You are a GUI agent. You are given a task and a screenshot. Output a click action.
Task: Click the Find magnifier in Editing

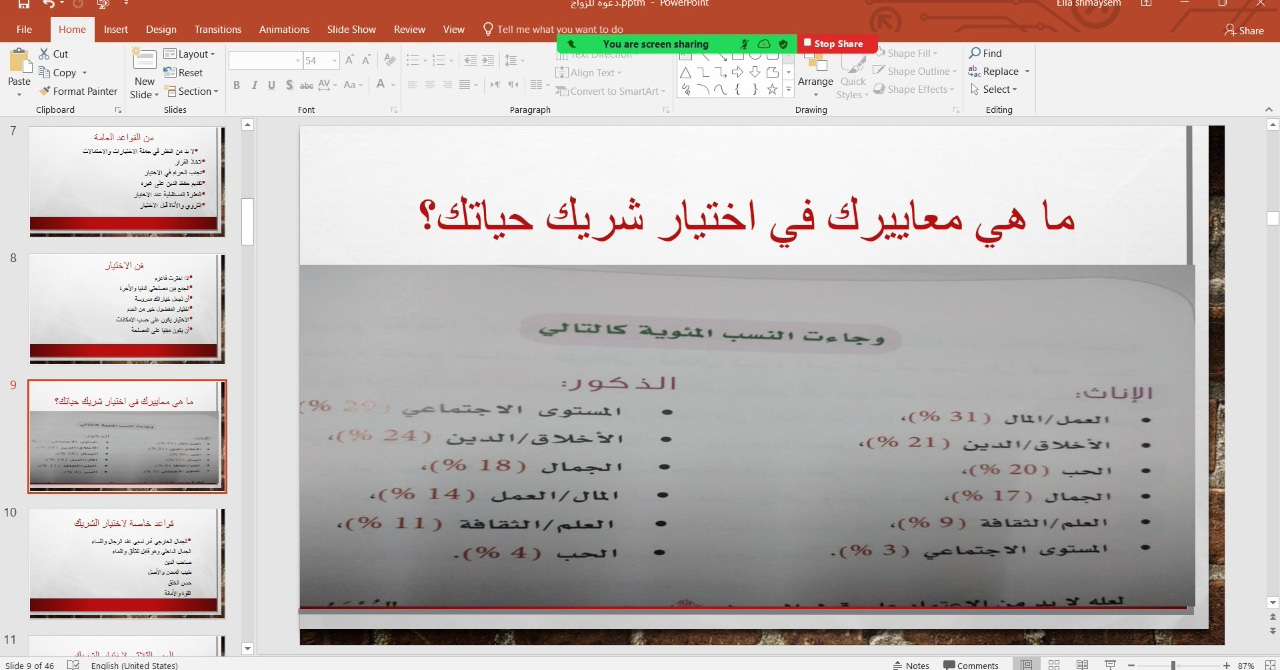tap(975, 53)
